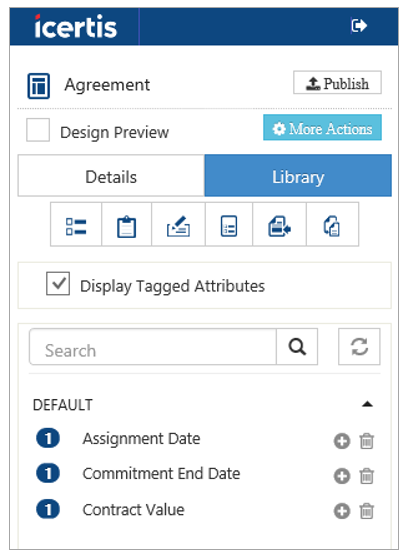Open the More Actions dropdown
The height and width of the screenshot is (557, 412).
coord(322,128)
